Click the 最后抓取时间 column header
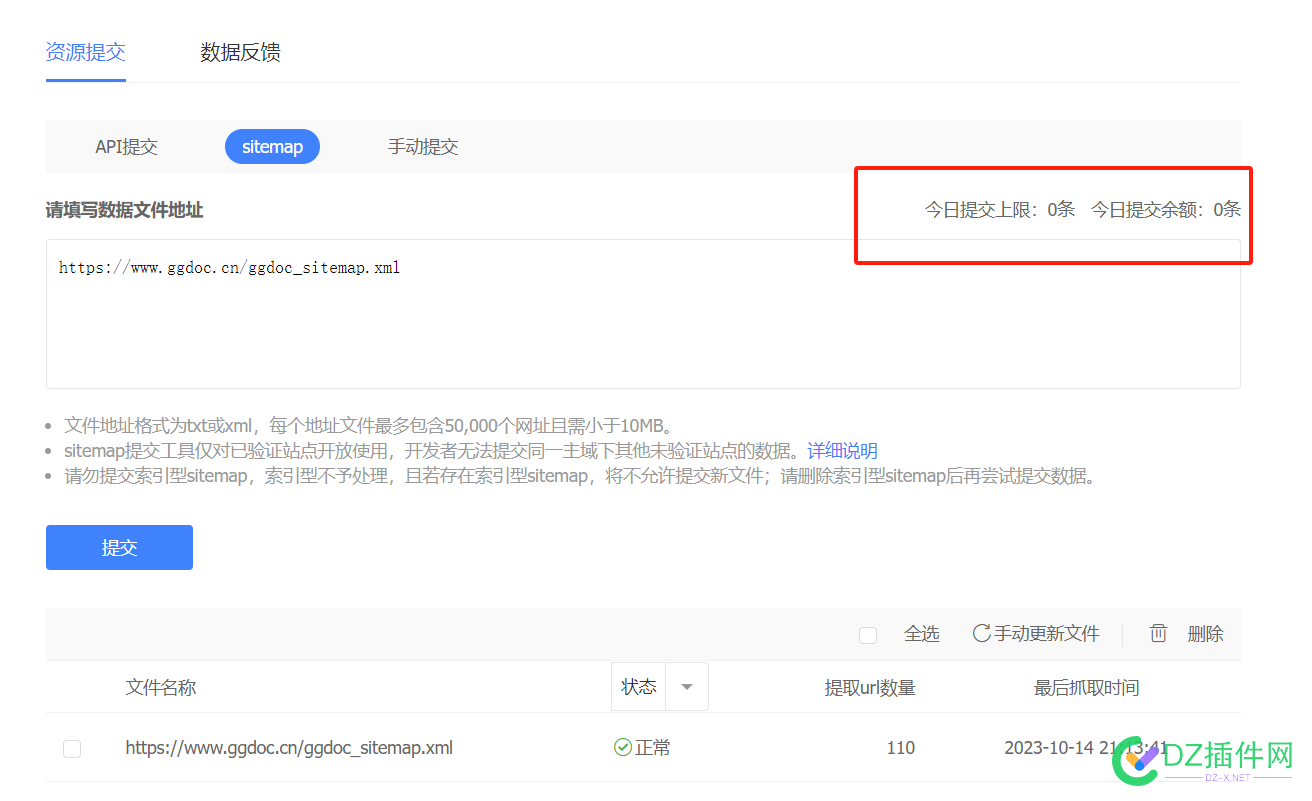The image size is (1312, 801). (x=1086, y=688)
